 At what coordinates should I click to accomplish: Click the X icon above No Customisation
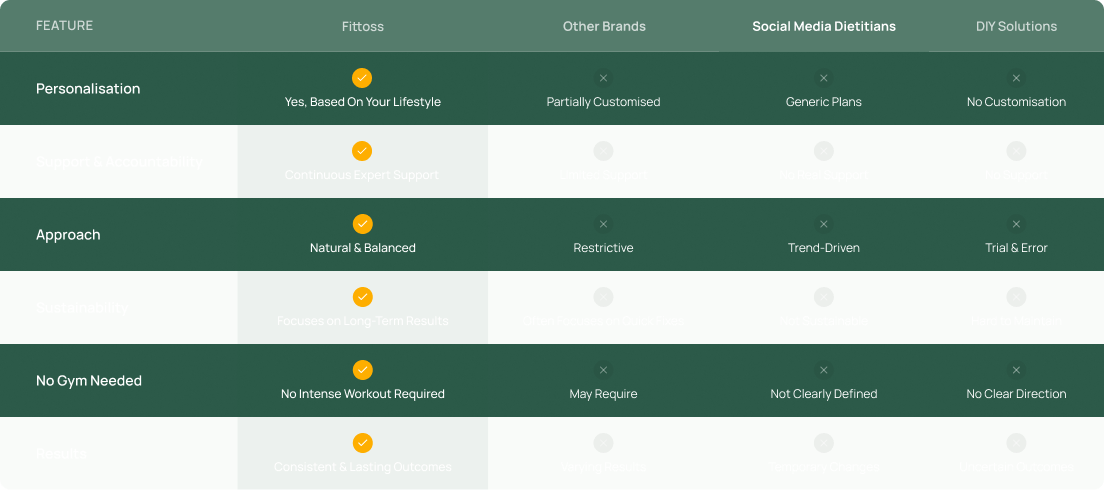coord(1016,78)
